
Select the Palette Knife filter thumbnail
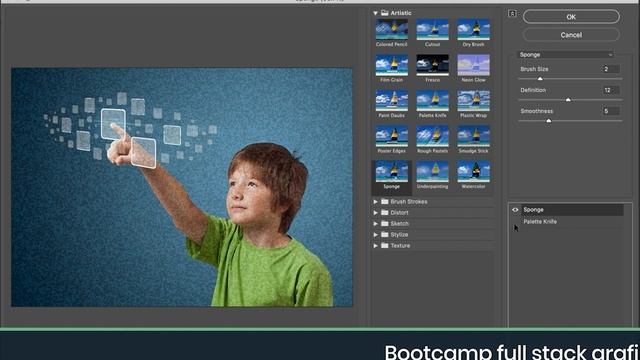point(432,100)
